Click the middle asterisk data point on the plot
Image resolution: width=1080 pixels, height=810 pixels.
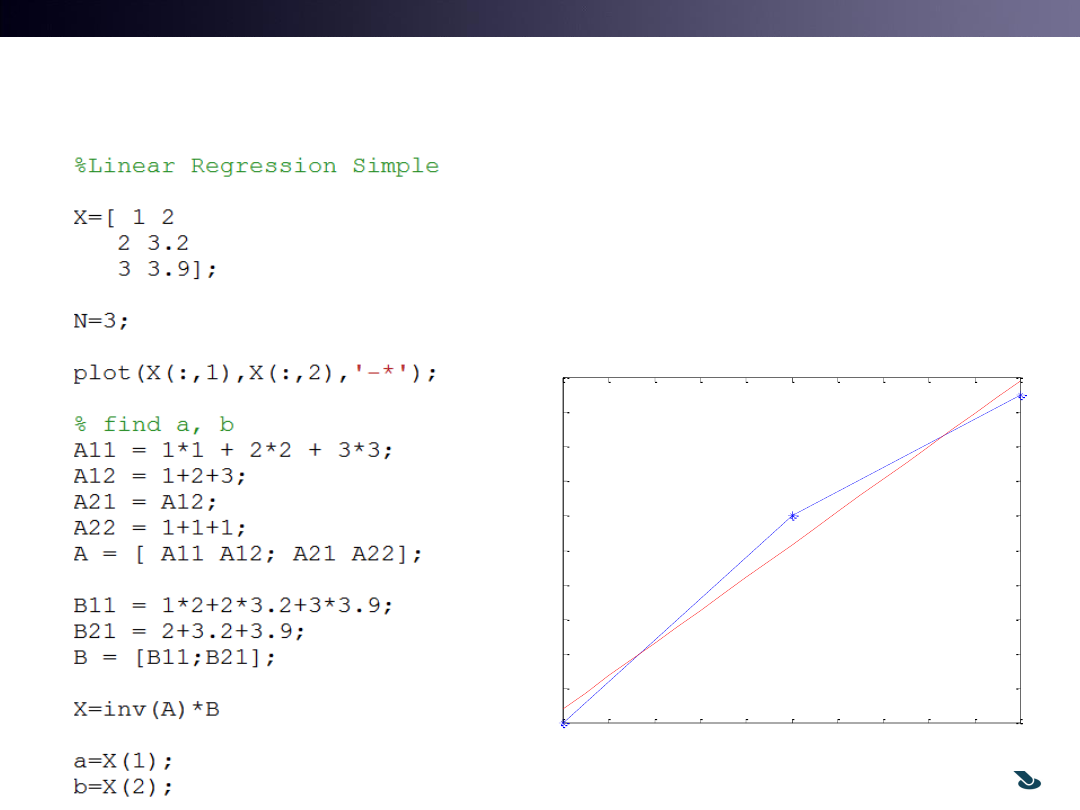click(793, 516)
